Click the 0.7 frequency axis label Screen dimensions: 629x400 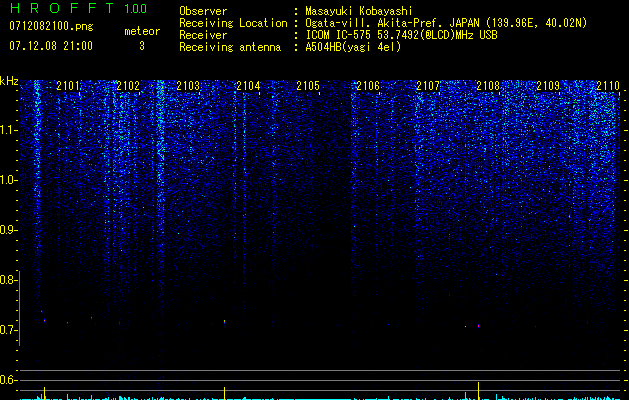(x=8, y=330)
